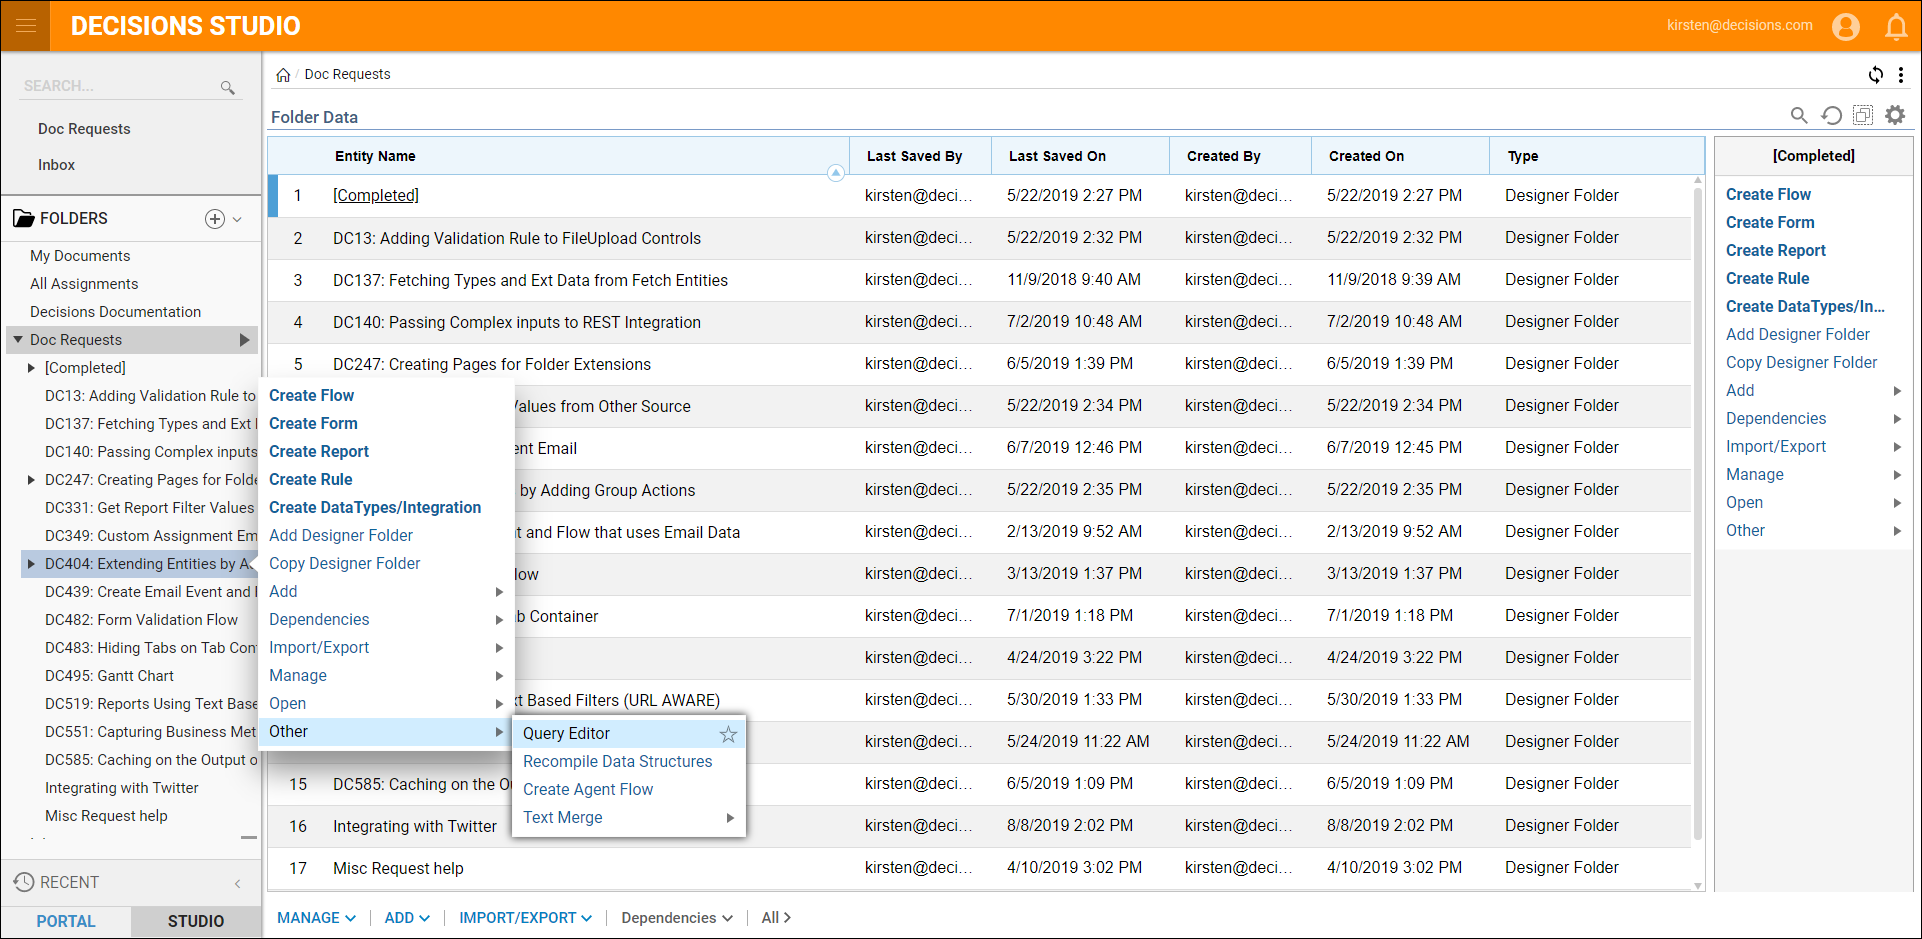Click the Entity Name sort indicator arrow

click(x=836, y=173)
